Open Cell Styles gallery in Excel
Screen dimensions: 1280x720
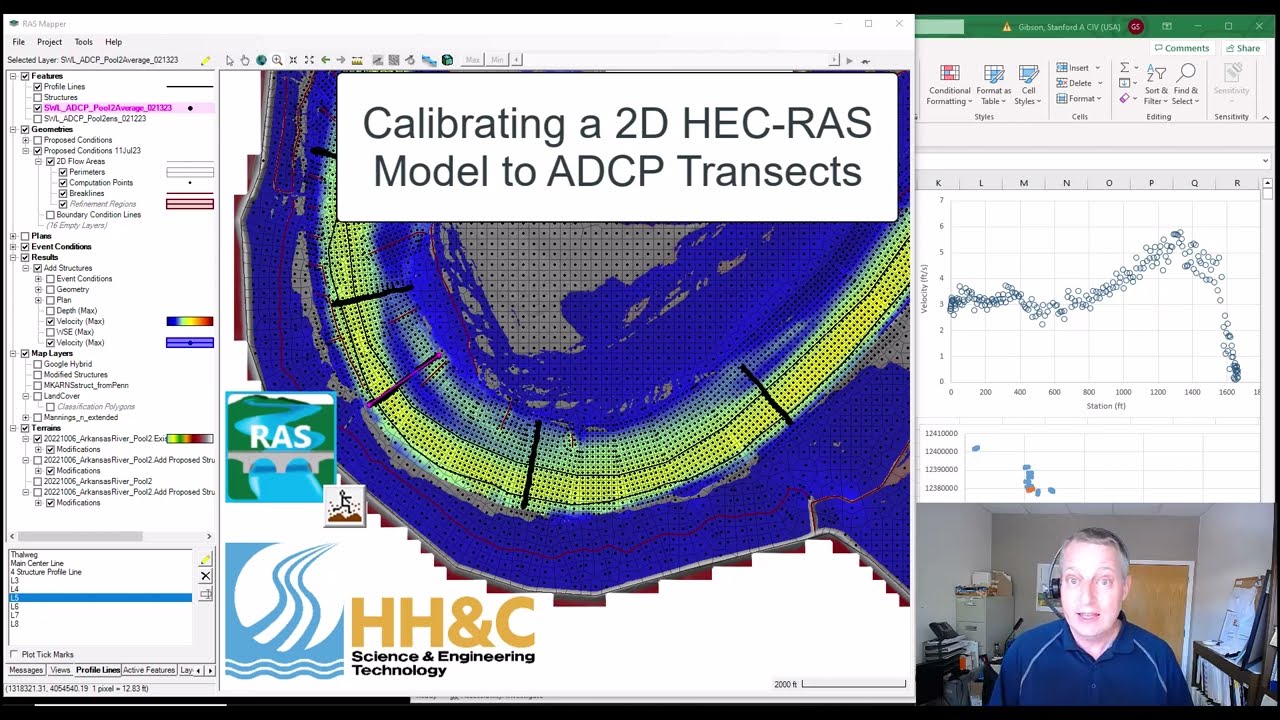tap(1028, 85)
